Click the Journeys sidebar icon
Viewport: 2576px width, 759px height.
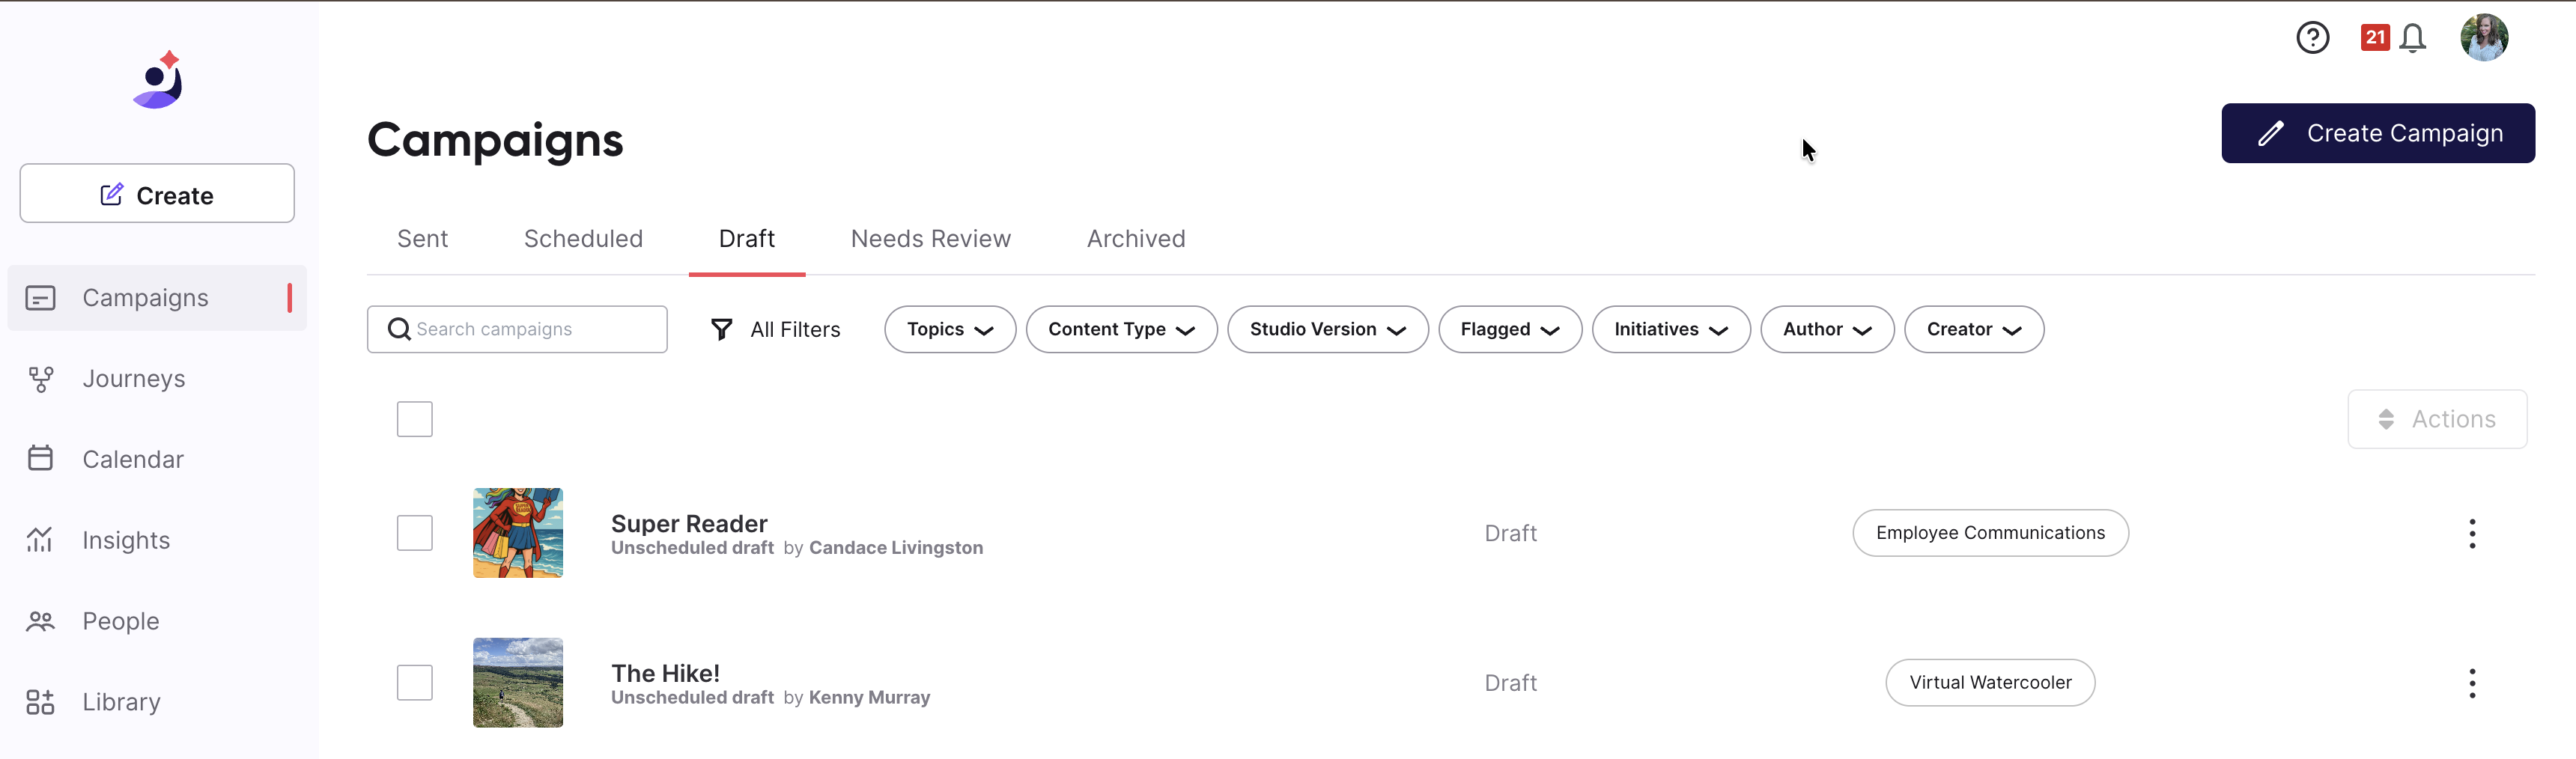(x=40, y=379)
